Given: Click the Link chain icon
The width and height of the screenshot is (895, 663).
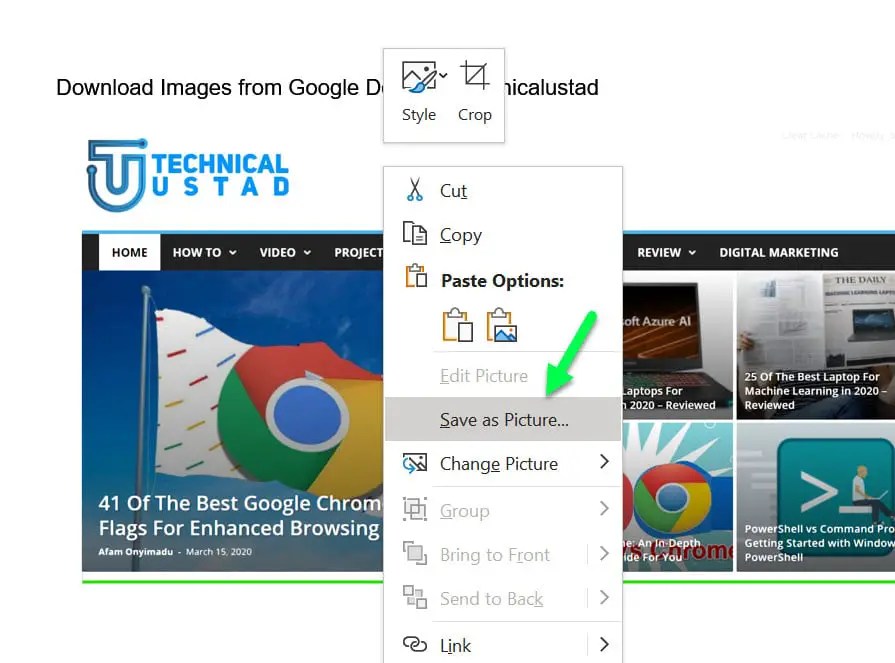Looking at the screenshot, I should 415,644.
